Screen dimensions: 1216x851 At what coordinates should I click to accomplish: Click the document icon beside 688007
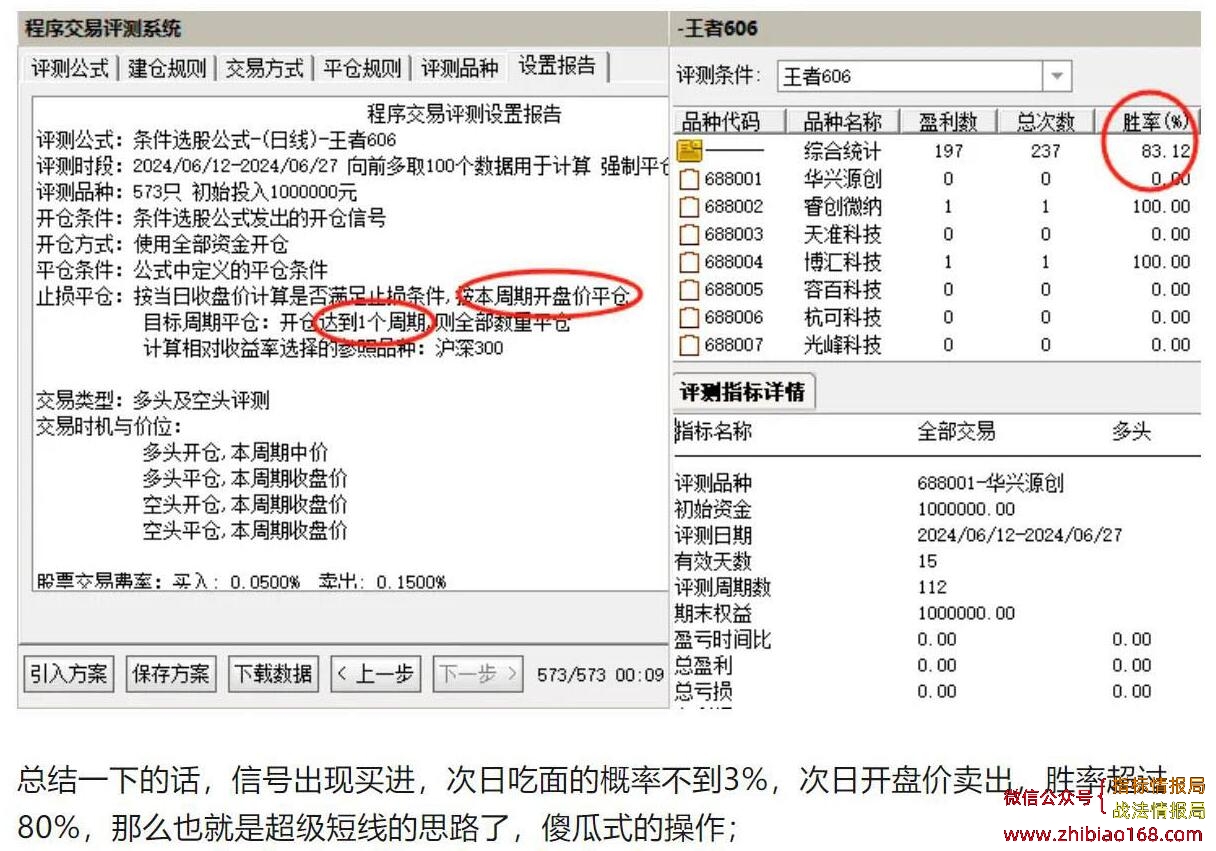(689, 346)
